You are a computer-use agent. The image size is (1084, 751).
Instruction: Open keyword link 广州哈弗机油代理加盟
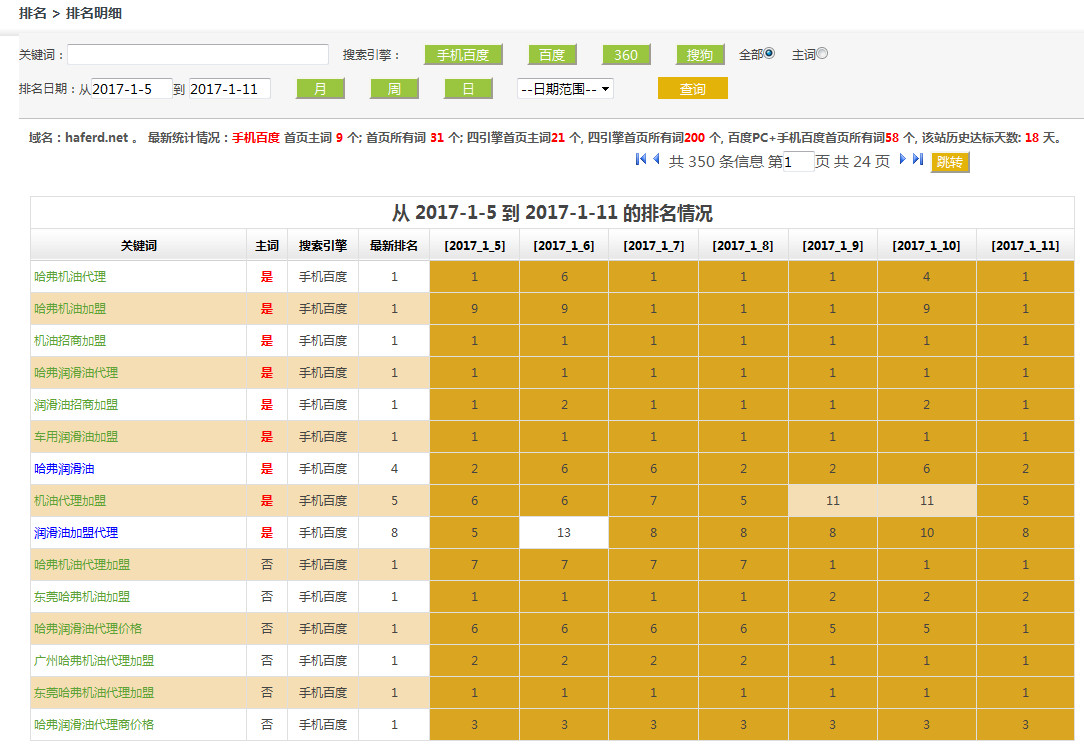(x=94, y=660)
